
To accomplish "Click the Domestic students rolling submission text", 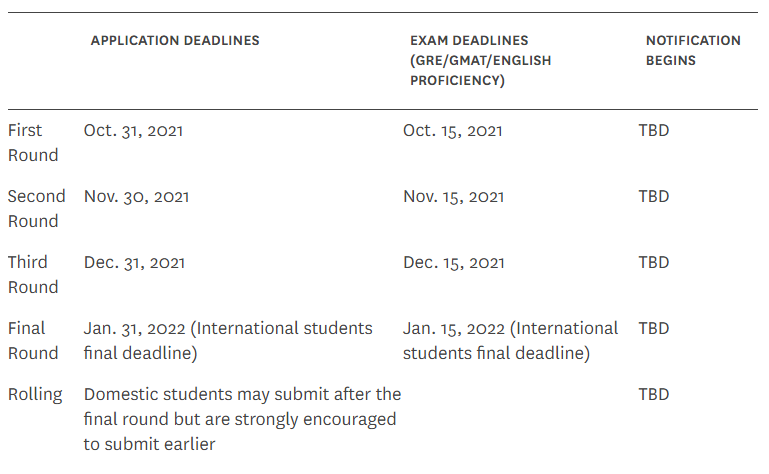I will tap(242, 419).
